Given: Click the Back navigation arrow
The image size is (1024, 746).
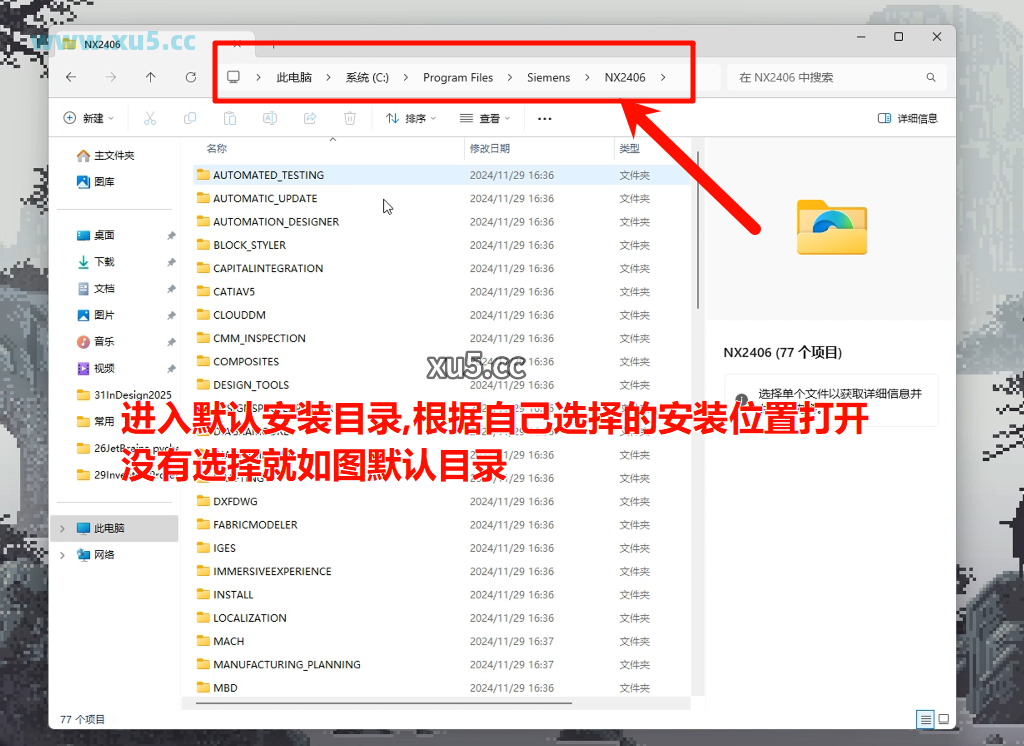Looking at the screenshot, I should [x=71, y=77].
